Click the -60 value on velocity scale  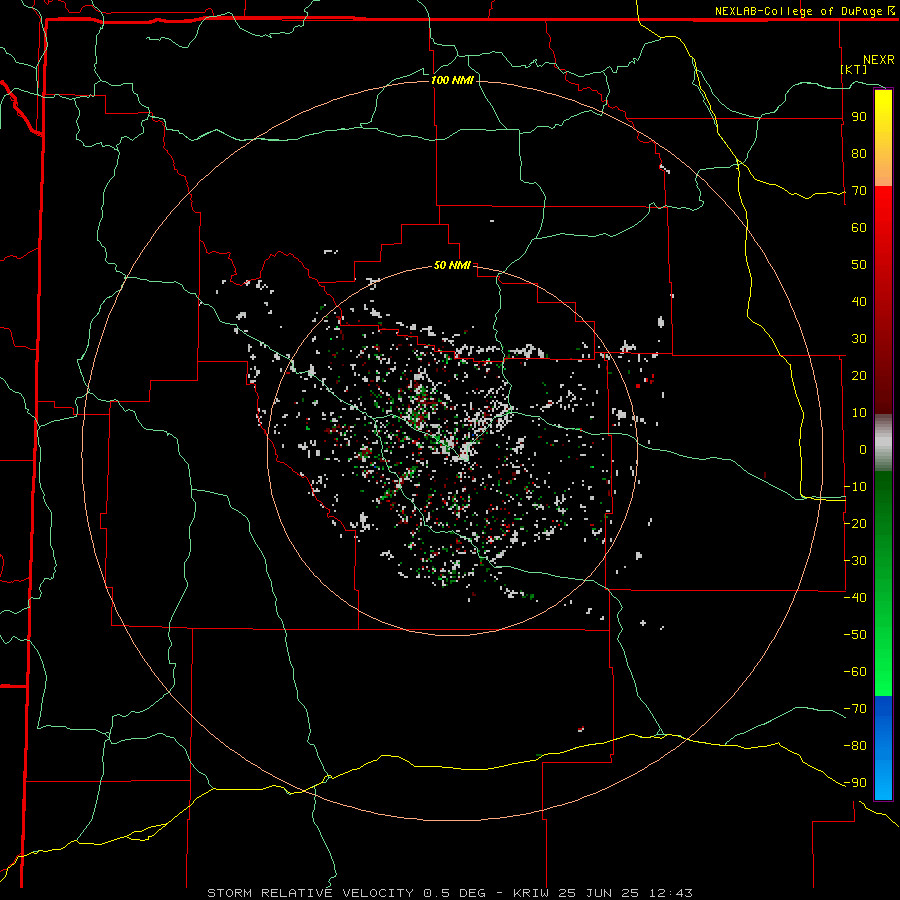point(855,672)
